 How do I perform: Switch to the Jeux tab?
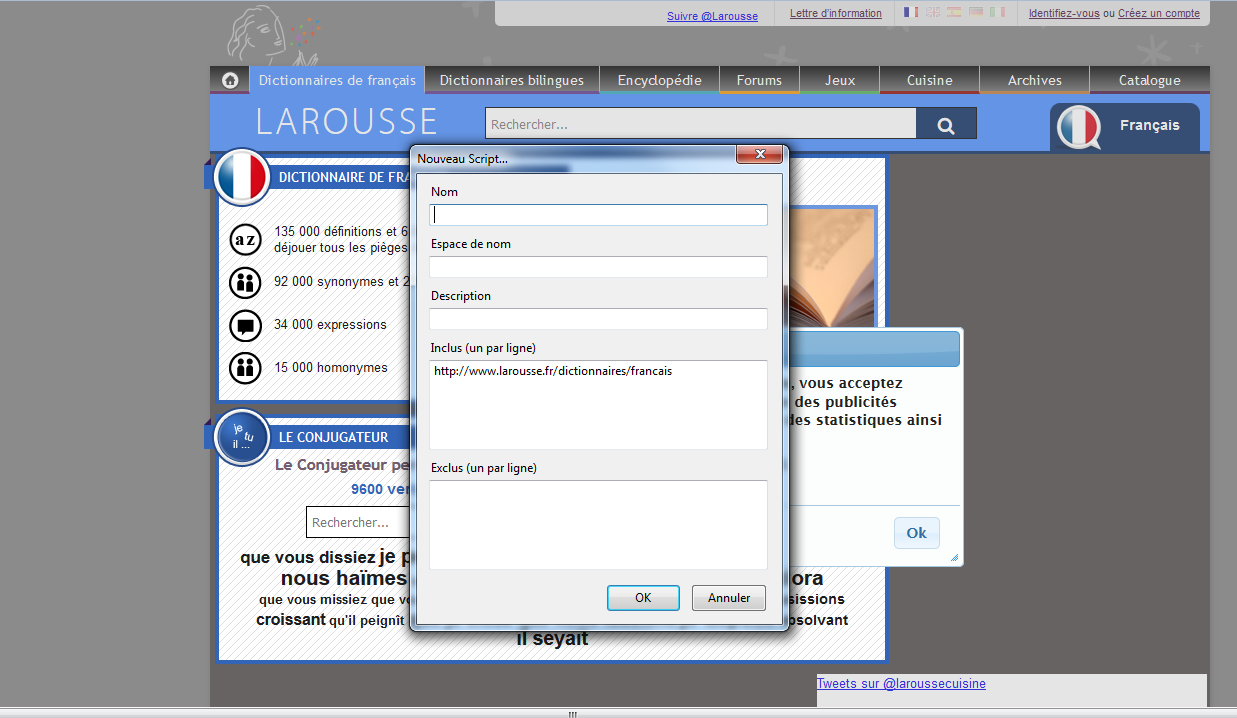point(840,80)
